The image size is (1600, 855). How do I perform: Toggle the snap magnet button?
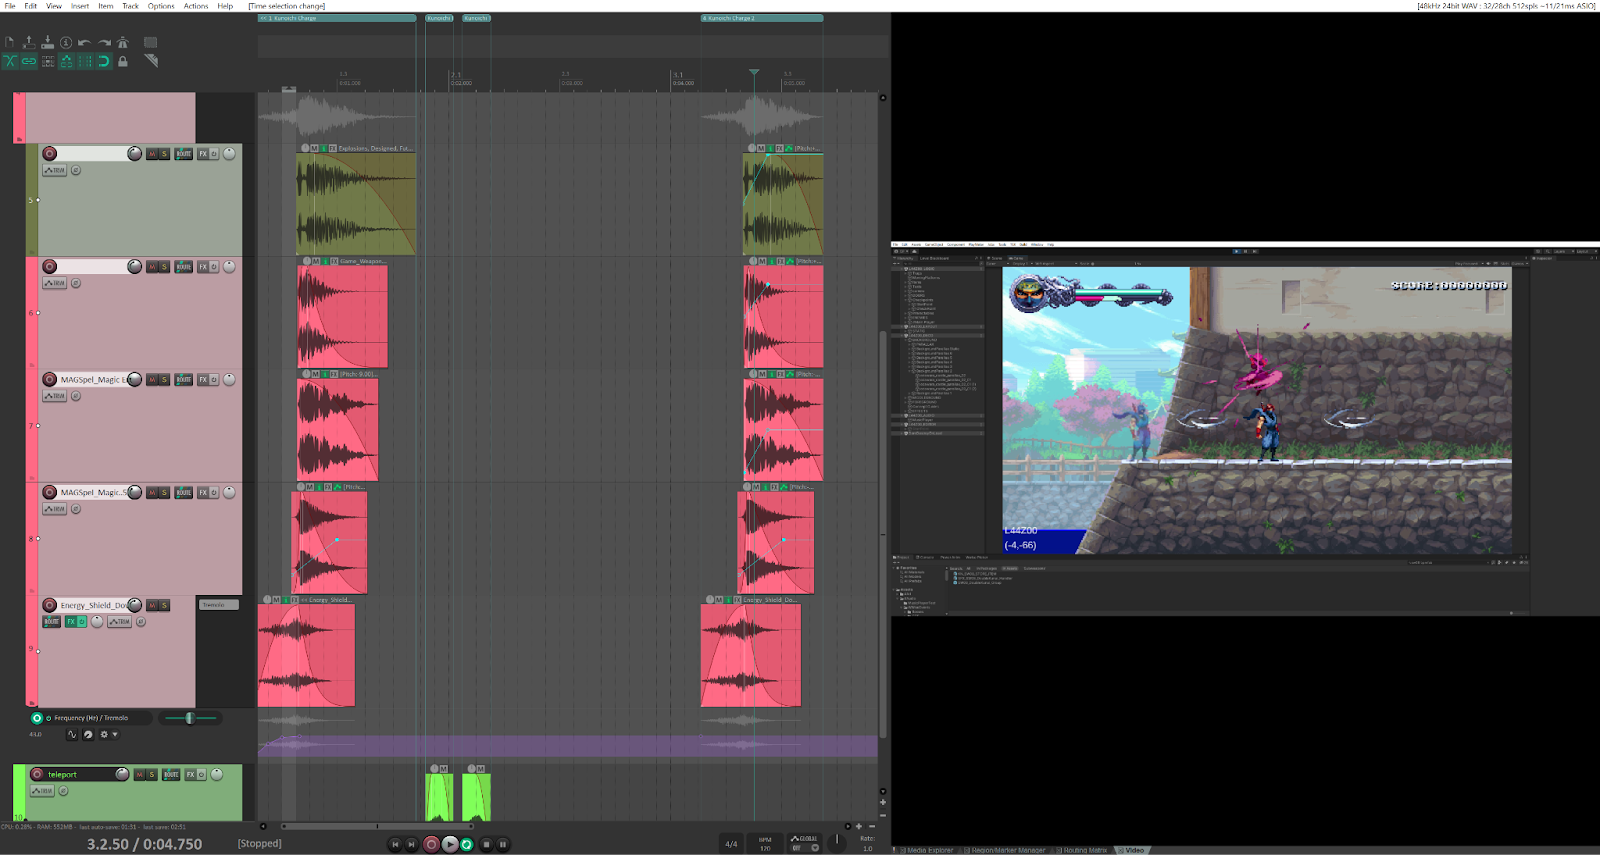[x=104, y=62]
